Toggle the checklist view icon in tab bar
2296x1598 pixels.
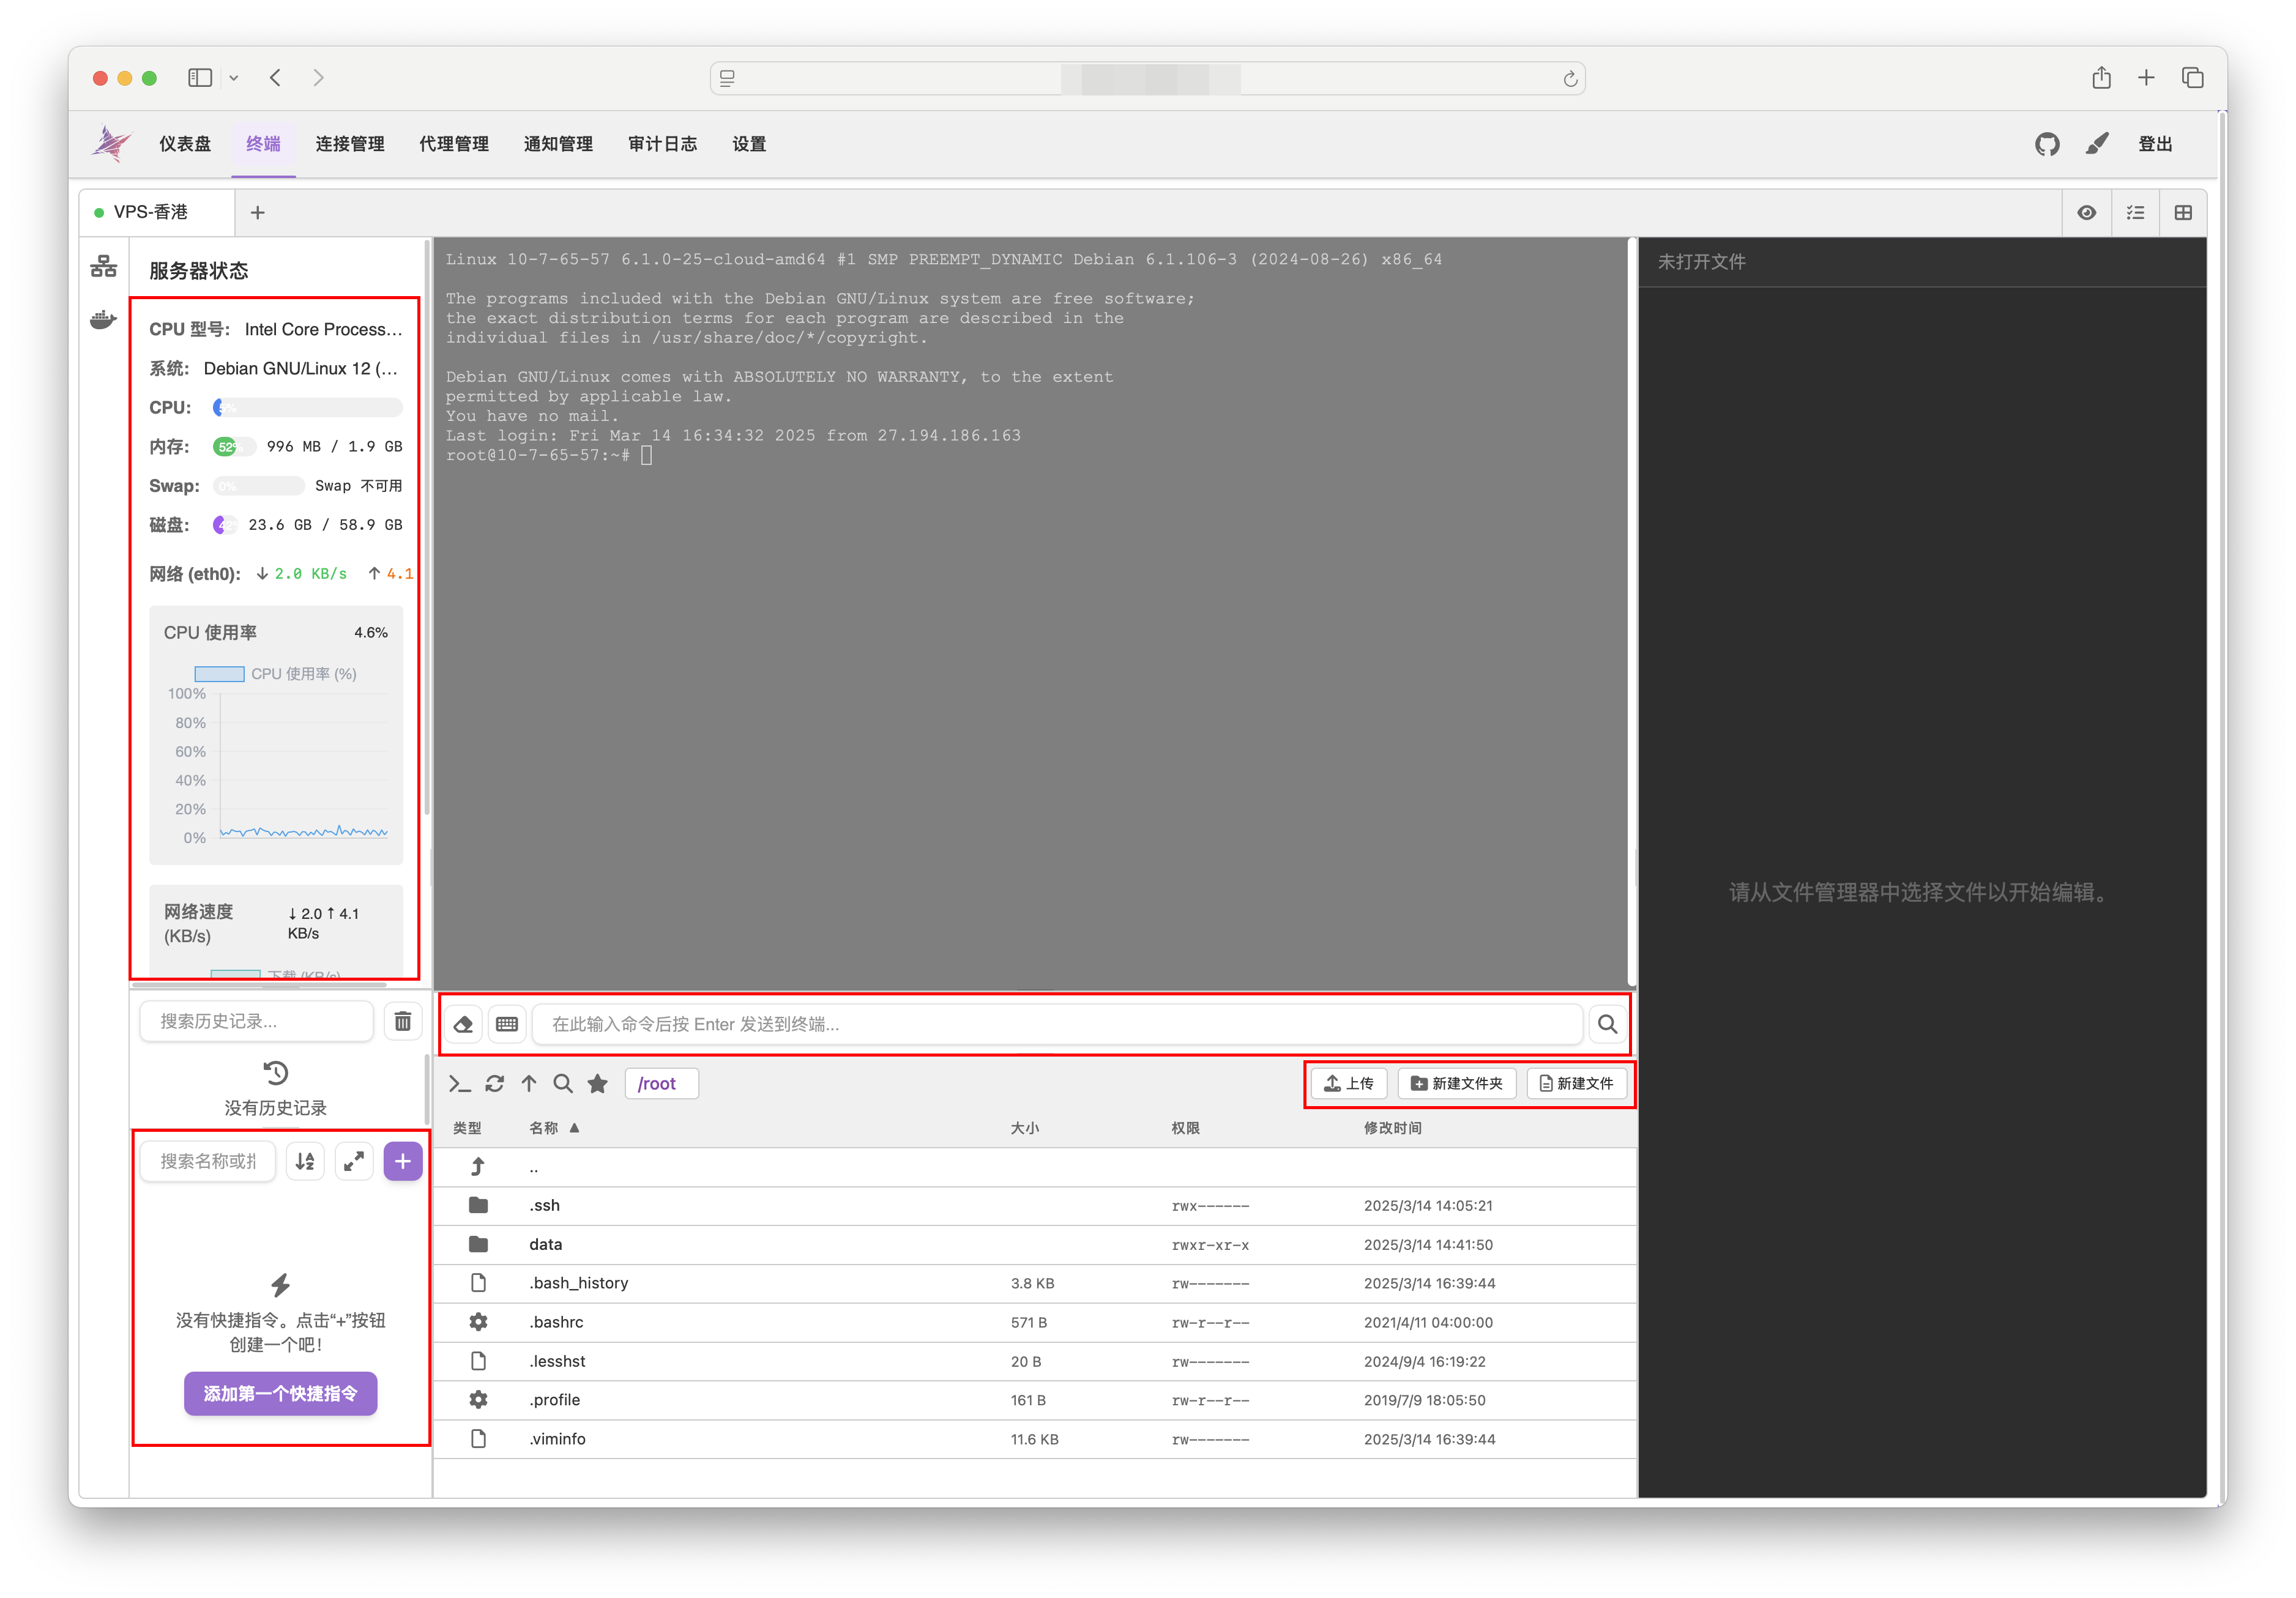pyautogui.click(x=2135, y=212)
